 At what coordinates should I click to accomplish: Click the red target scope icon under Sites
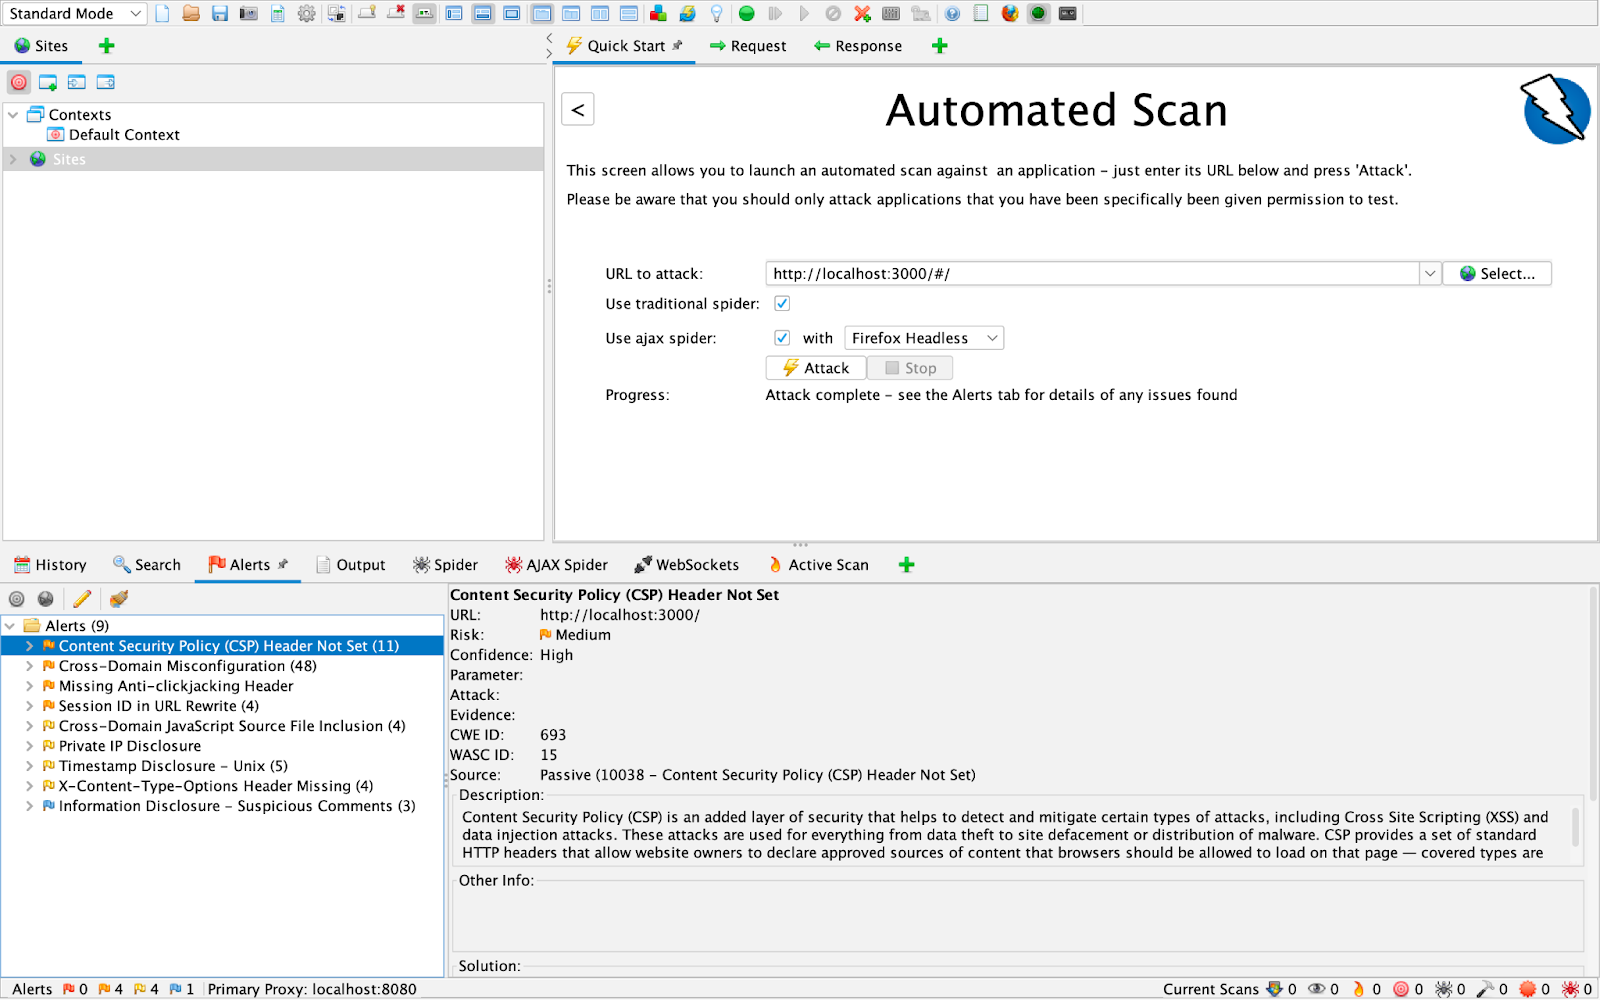click(x=19, y=82)
